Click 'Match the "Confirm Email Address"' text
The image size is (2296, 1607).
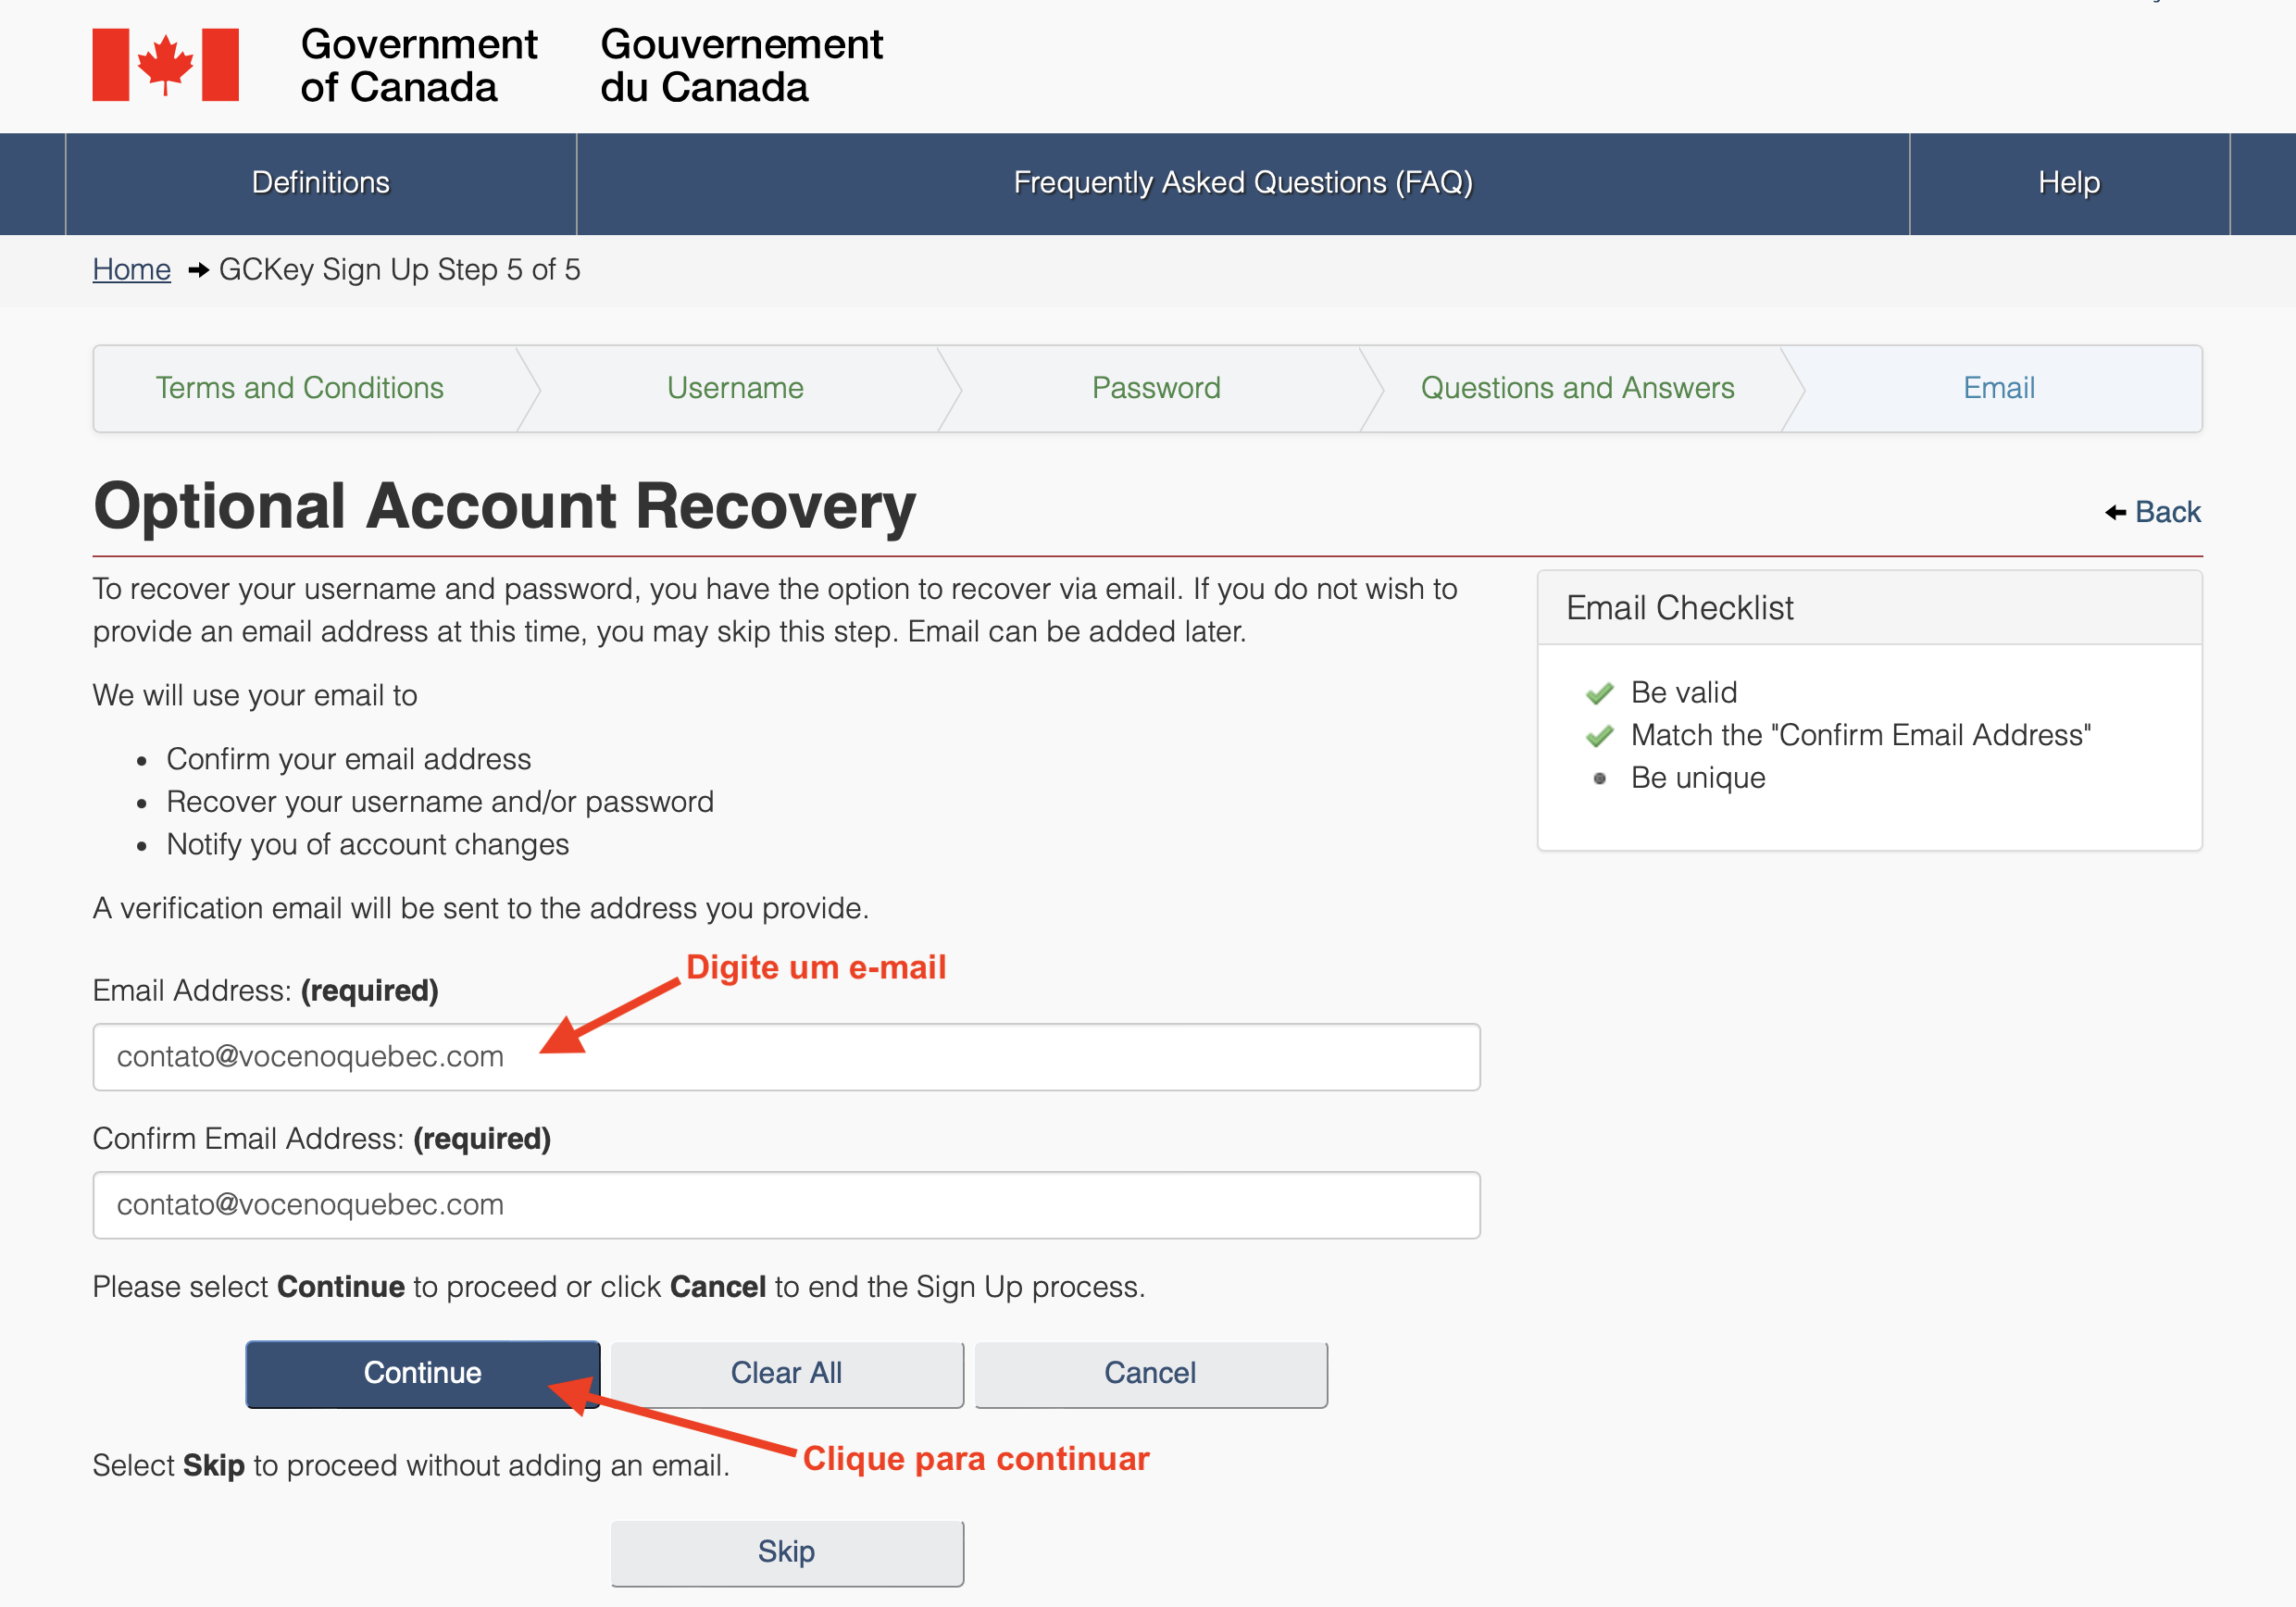1860,736
